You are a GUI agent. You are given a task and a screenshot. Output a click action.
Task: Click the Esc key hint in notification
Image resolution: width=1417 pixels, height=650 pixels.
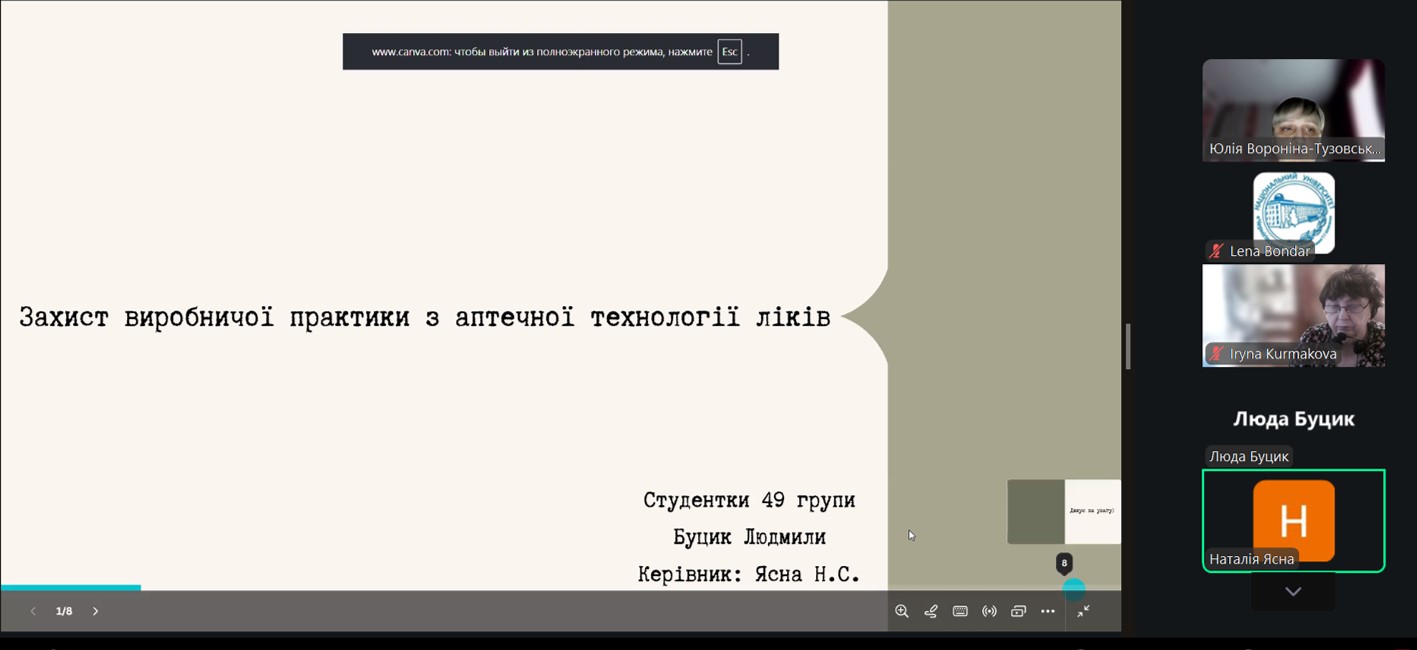pos(730,52)
